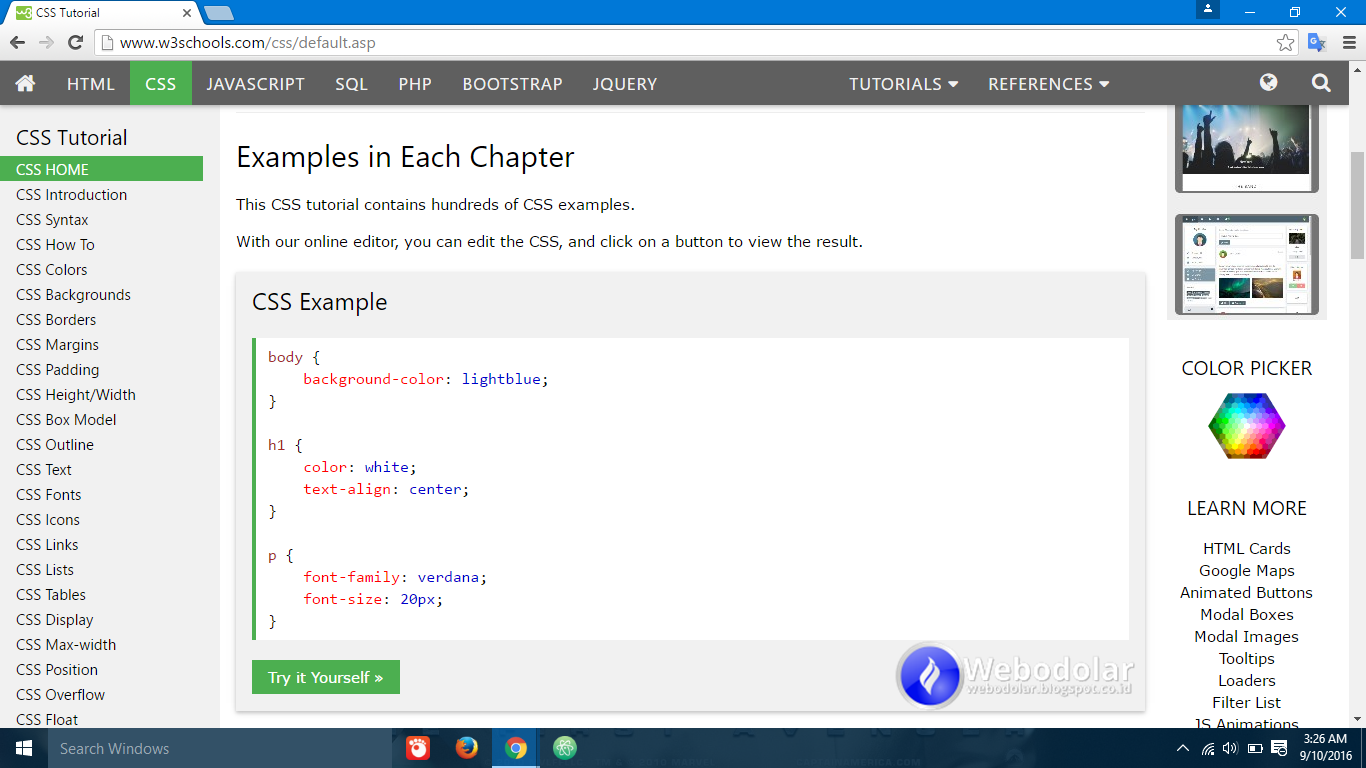Click the network Wi-Fi tray icon

(1208, 748)
